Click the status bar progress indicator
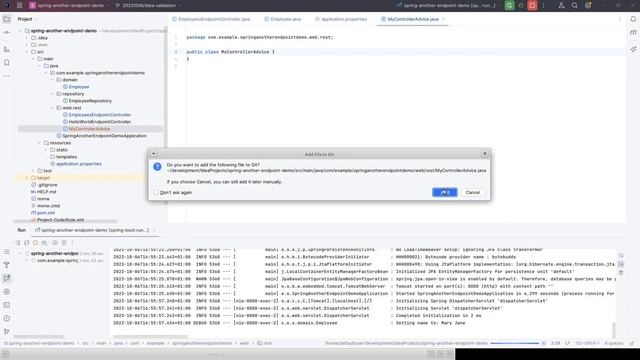Viewport: 640px width, 360px height. pos(514,343)
